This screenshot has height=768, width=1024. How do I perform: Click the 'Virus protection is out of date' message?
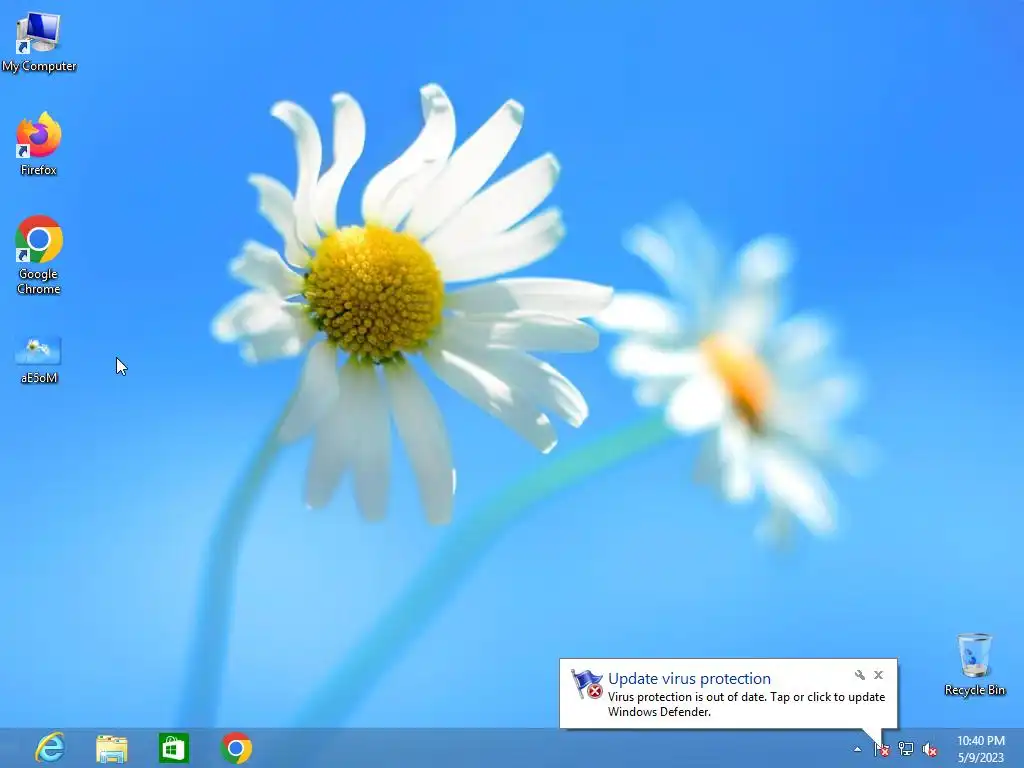coord(746,704)
